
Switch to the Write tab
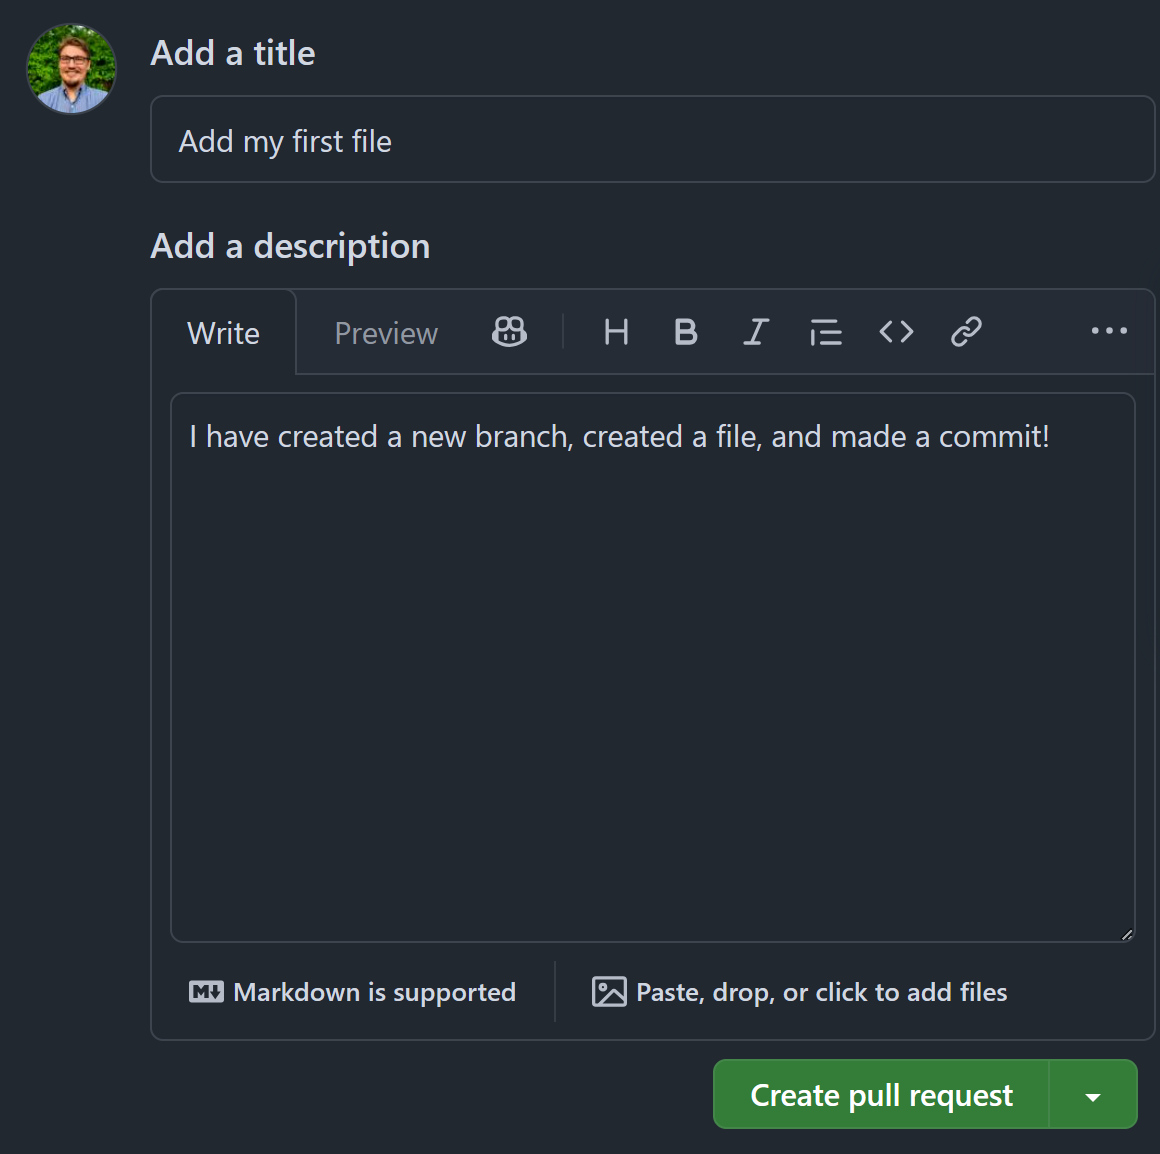[223, 333]
